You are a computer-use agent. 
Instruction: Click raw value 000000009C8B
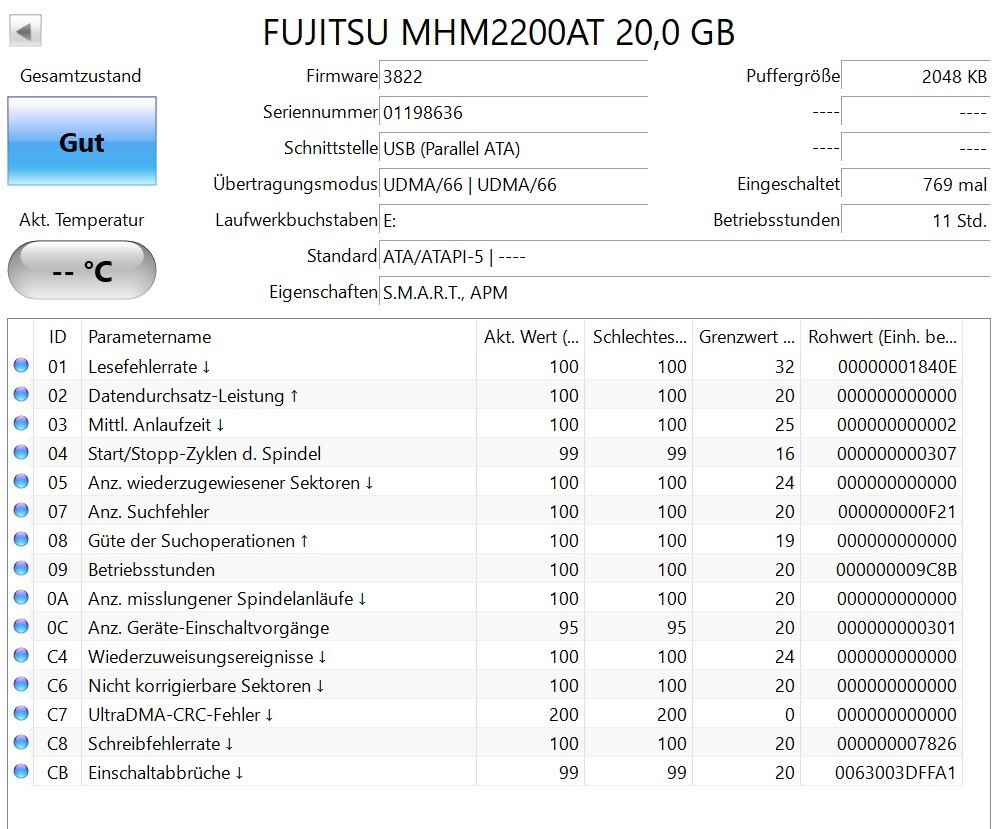click(x=896, y=570)
